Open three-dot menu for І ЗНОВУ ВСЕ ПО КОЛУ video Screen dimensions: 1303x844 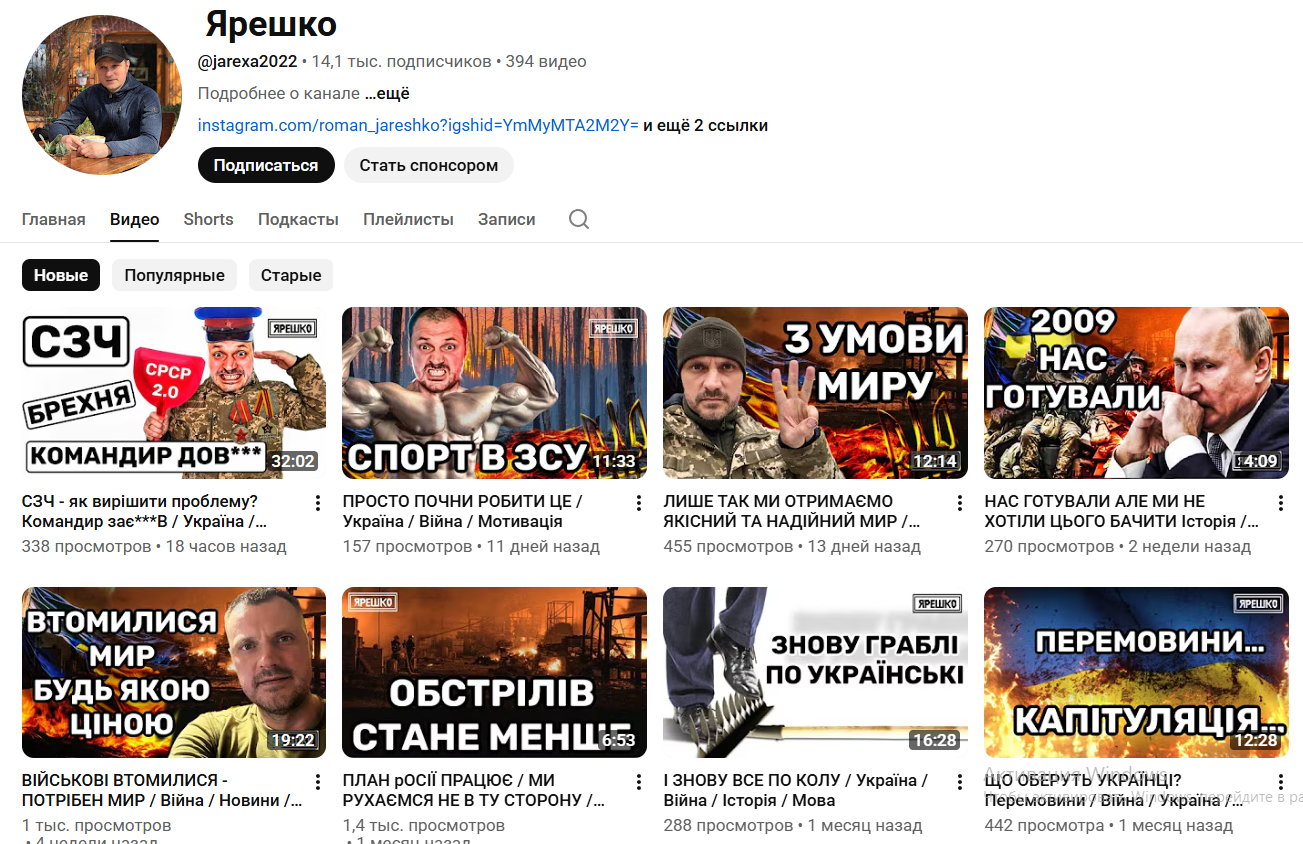[959, 782]
